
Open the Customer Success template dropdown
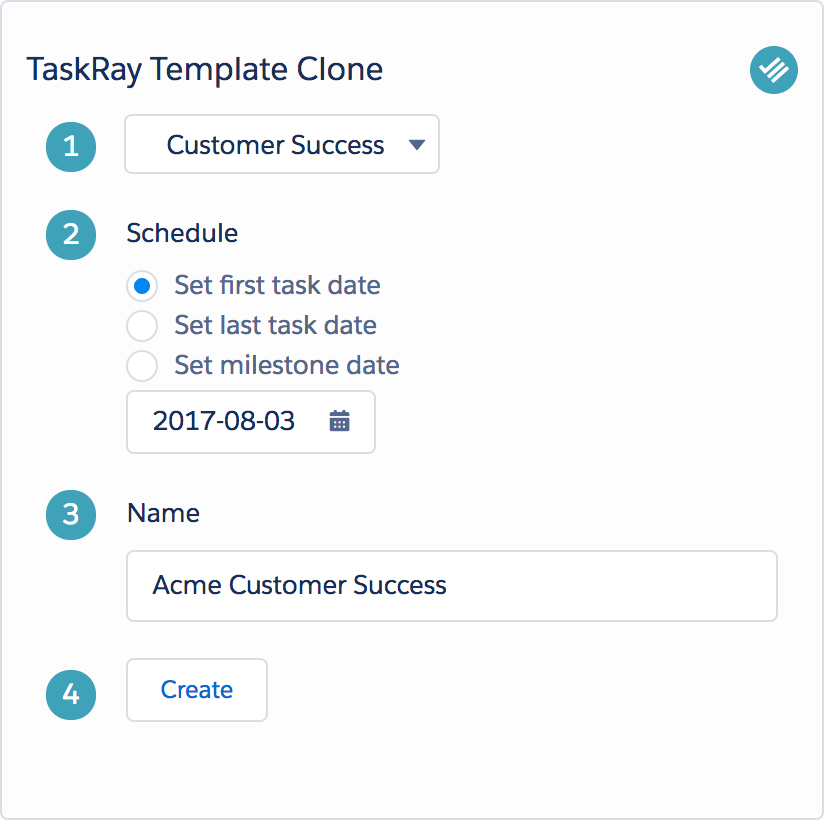(282, 144)
